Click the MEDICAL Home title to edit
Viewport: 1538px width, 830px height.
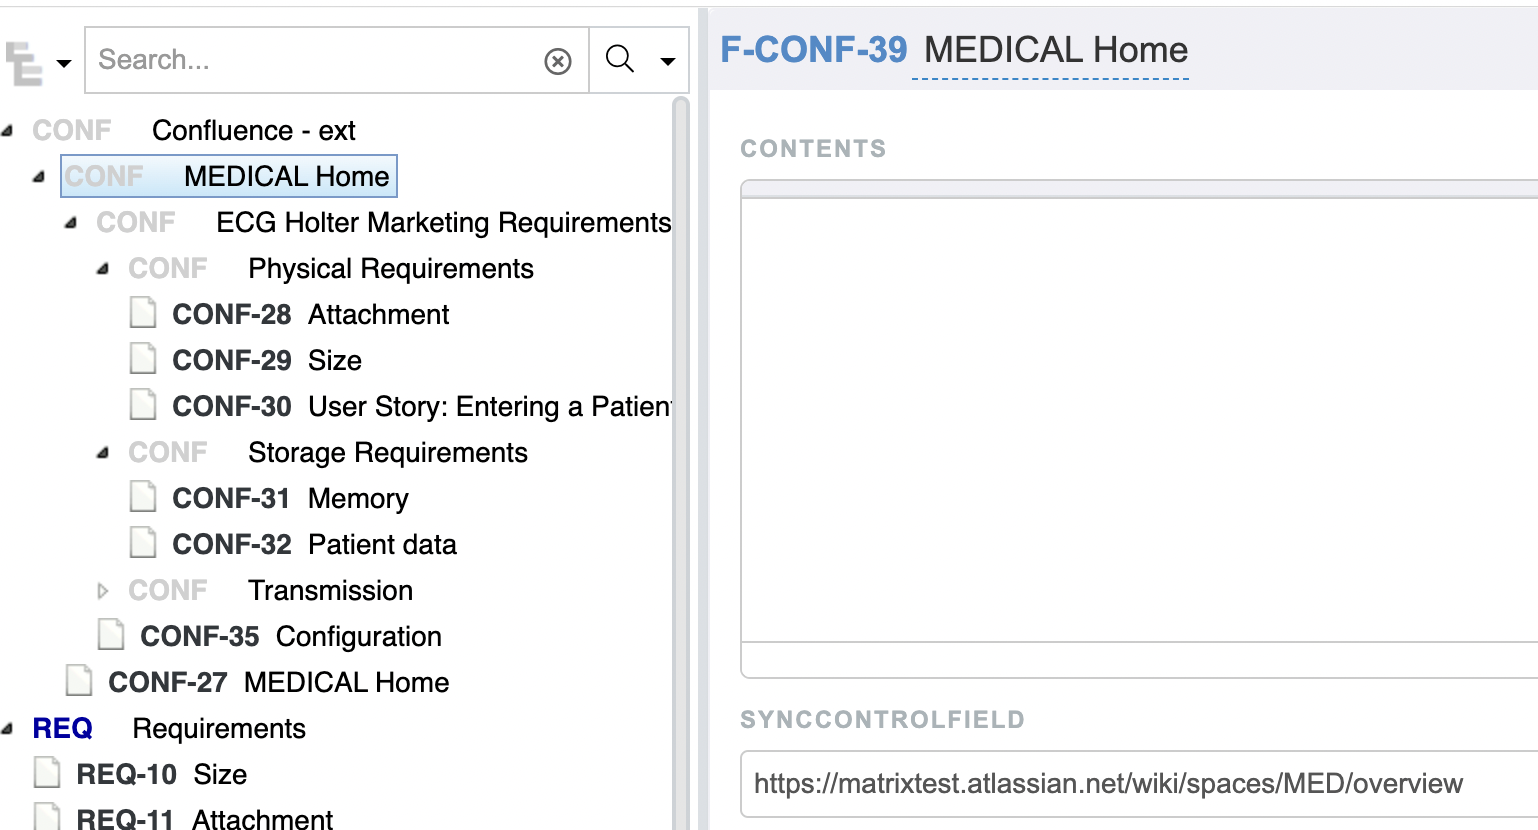[1056, 50]
